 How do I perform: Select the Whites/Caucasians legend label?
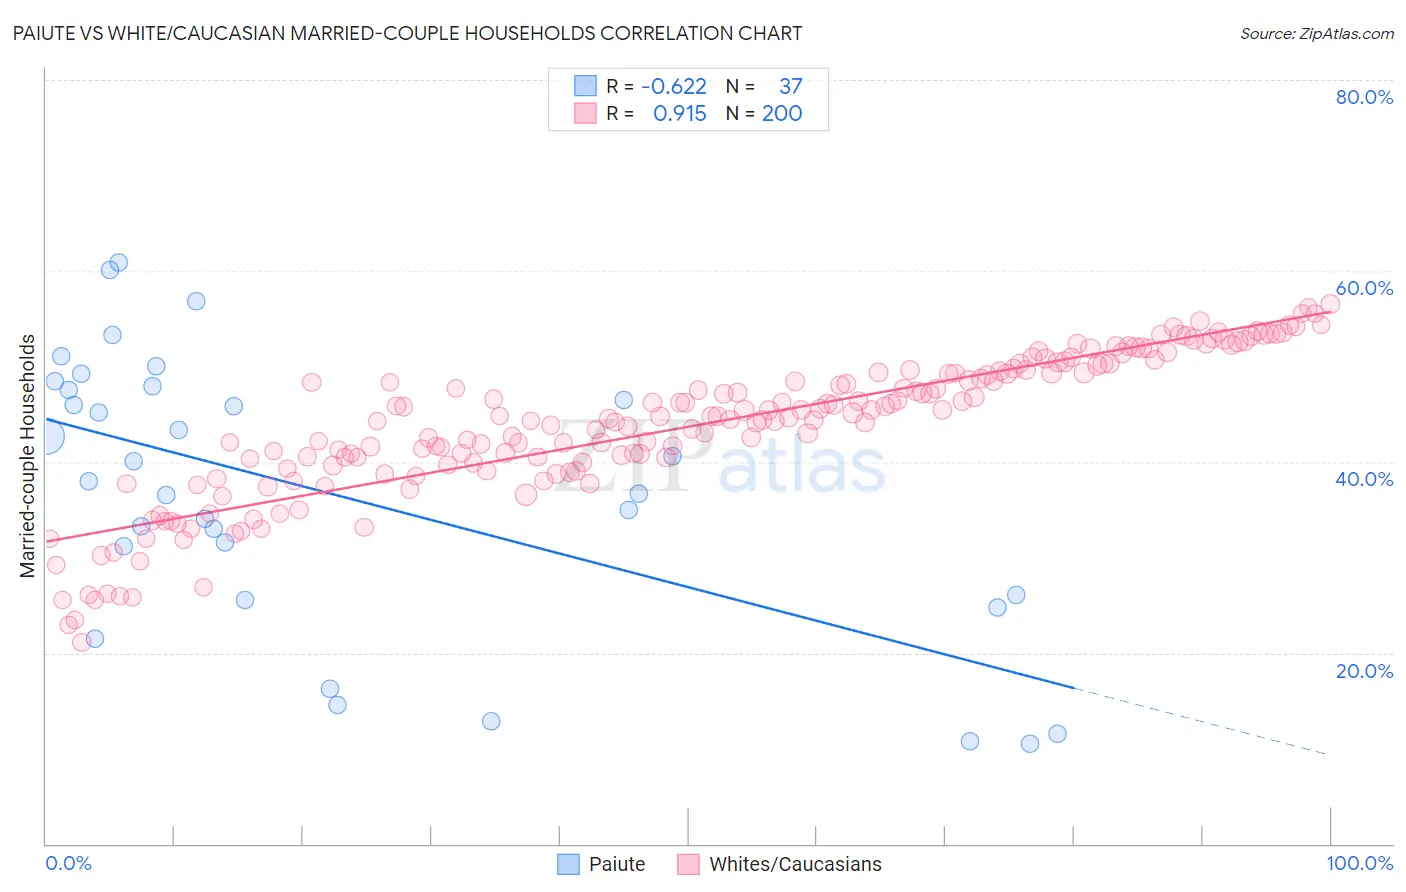coord(796,864)
